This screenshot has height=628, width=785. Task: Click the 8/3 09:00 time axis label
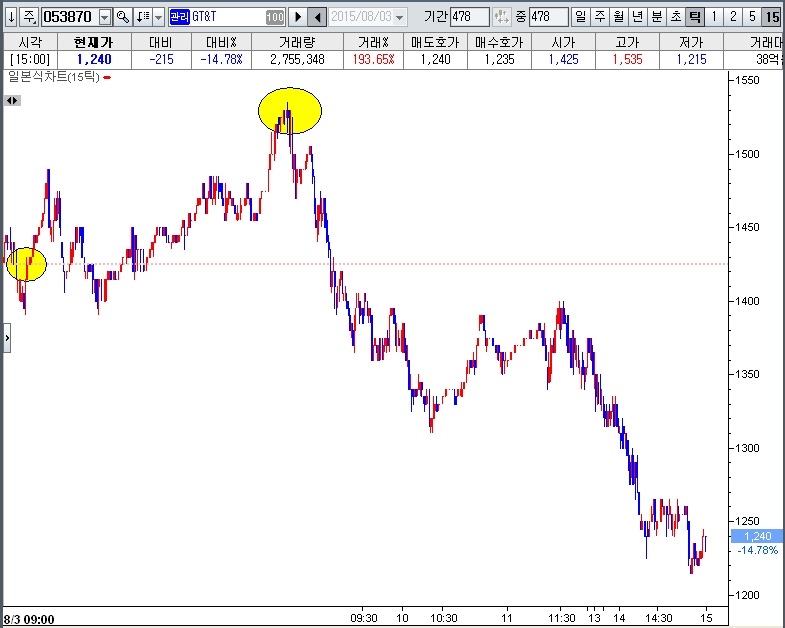29,619
